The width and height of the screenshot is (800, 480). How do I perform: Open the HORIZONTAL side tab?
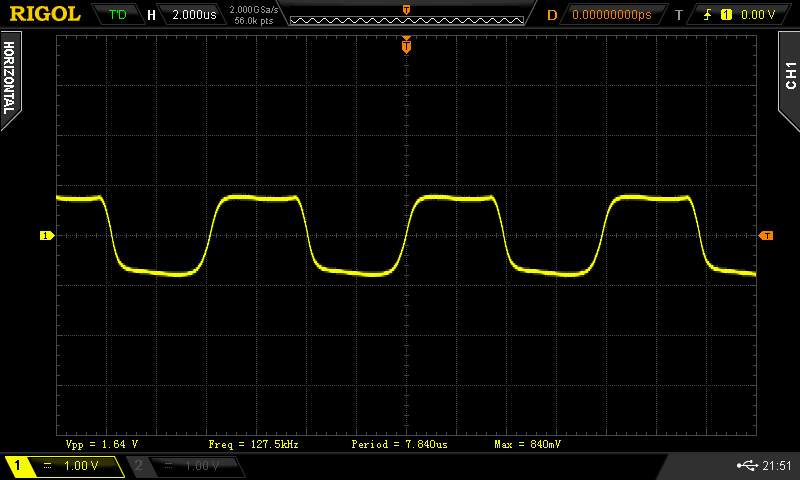coord(9,78)
